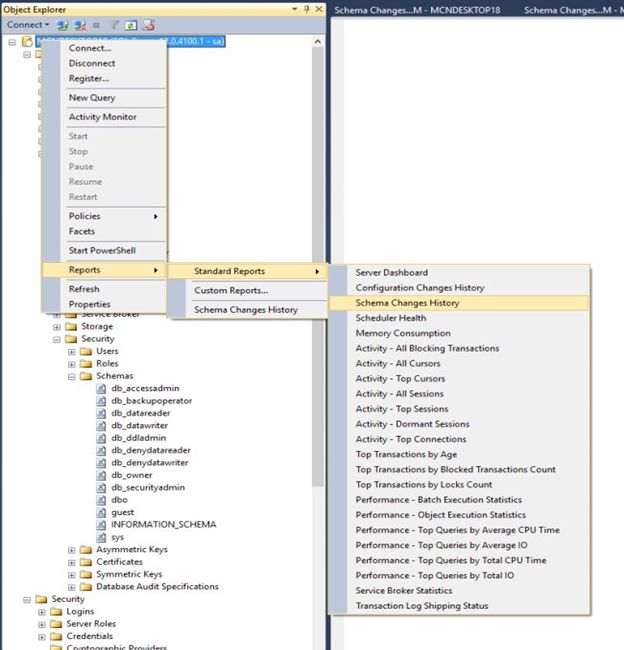The width and height of the screenshot is (624, 650).
Task: Select Schema Changes History recent report entry
Action: click(248, 310)
